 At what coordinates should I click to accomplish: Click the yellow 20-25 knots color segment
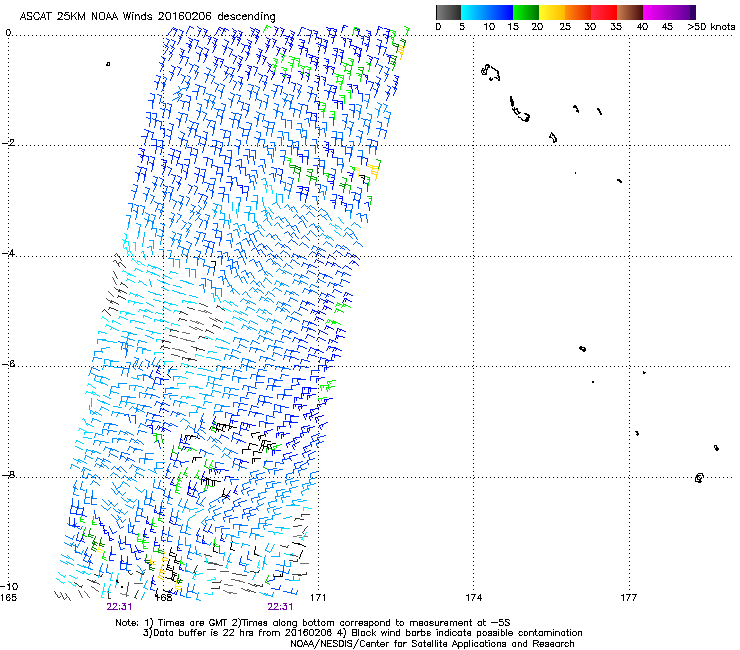click(552, 12)
